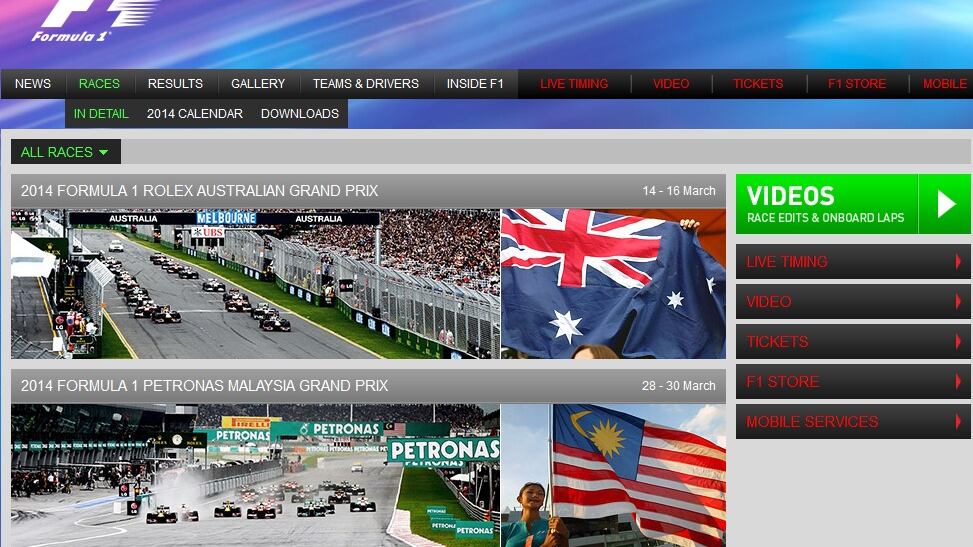
Task: Open F1 STORE in top navigation bar
Action: [x=856, y=84]
